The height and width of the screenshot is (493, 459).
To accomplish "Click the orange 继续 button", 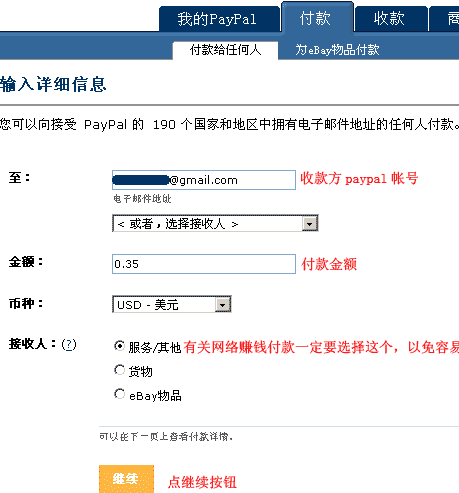I will pos(126,479).
